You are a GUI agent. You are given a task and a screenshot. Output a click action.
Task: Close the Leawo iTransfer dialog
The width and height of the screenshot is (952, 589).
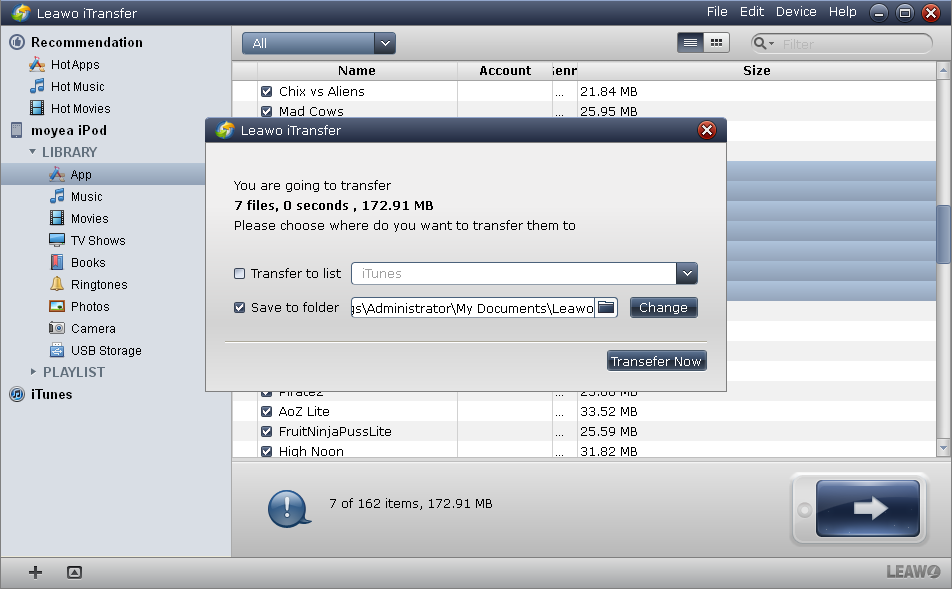pyautogui.click(x=707, y=130)
